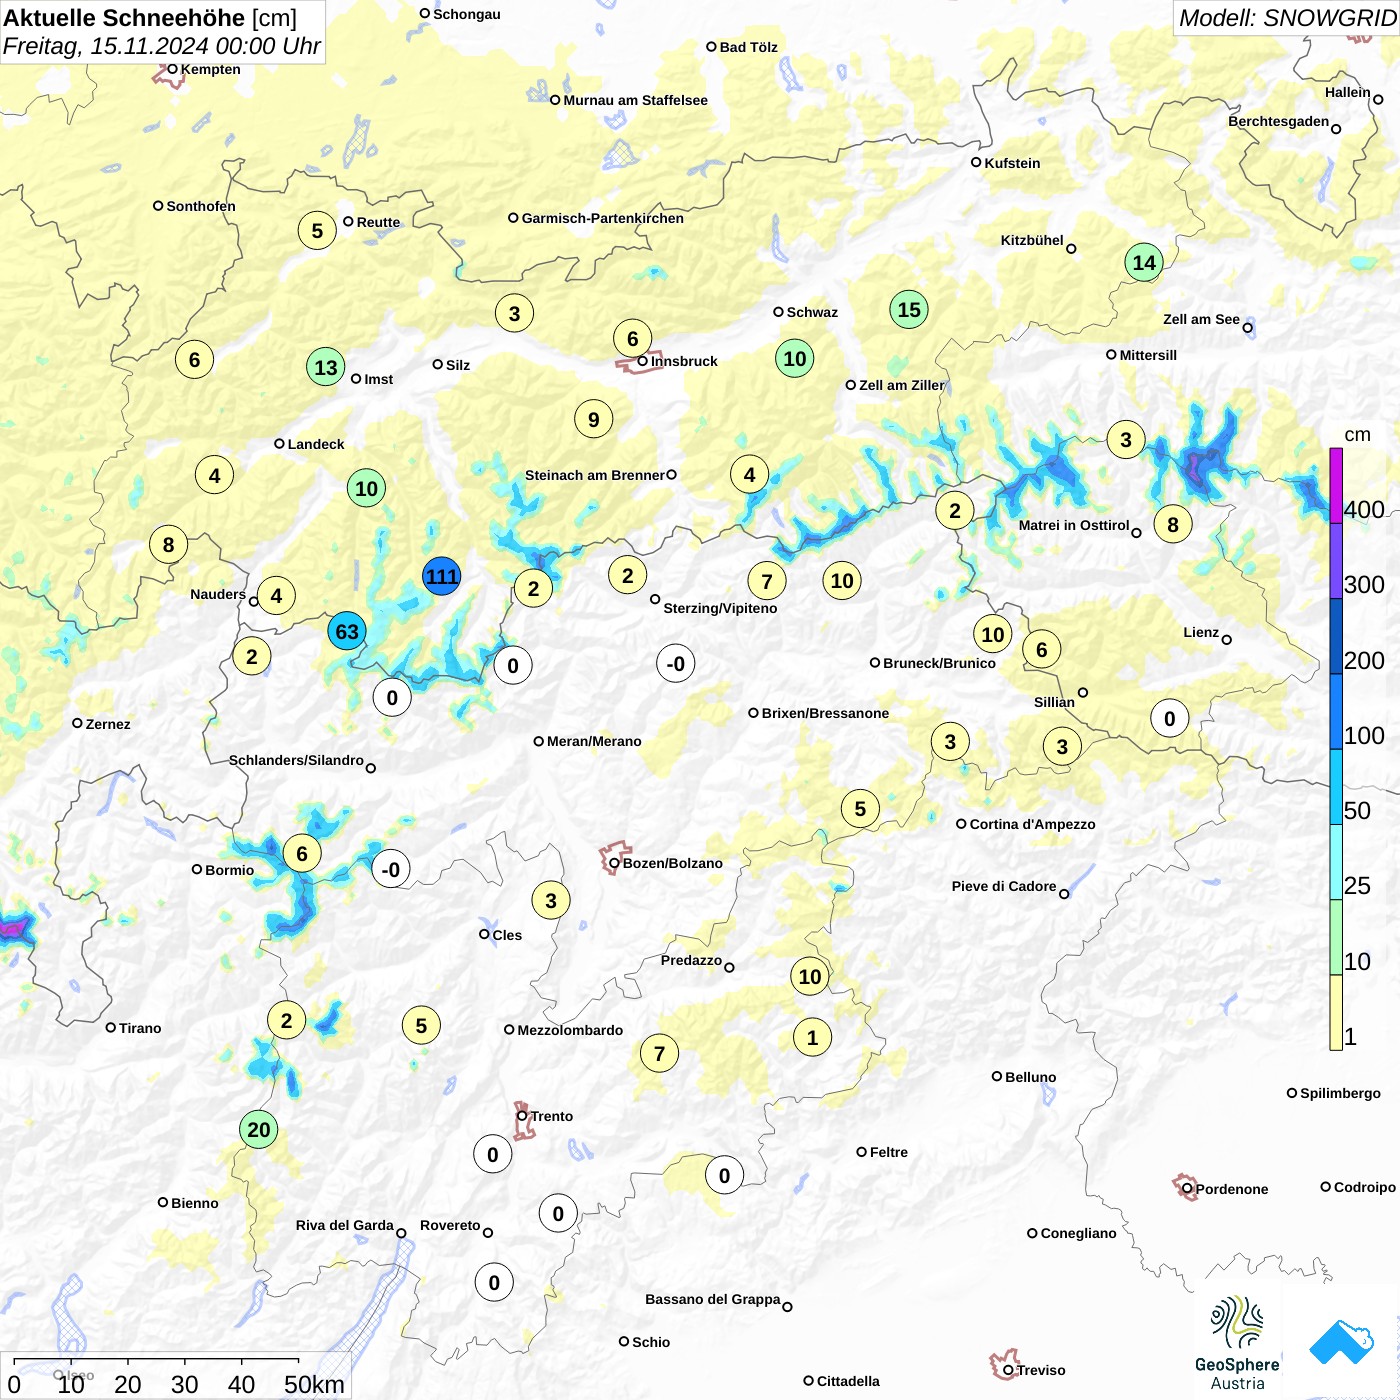
Task: Click the '50km' scale bar label
Action: coord(314,1384)
